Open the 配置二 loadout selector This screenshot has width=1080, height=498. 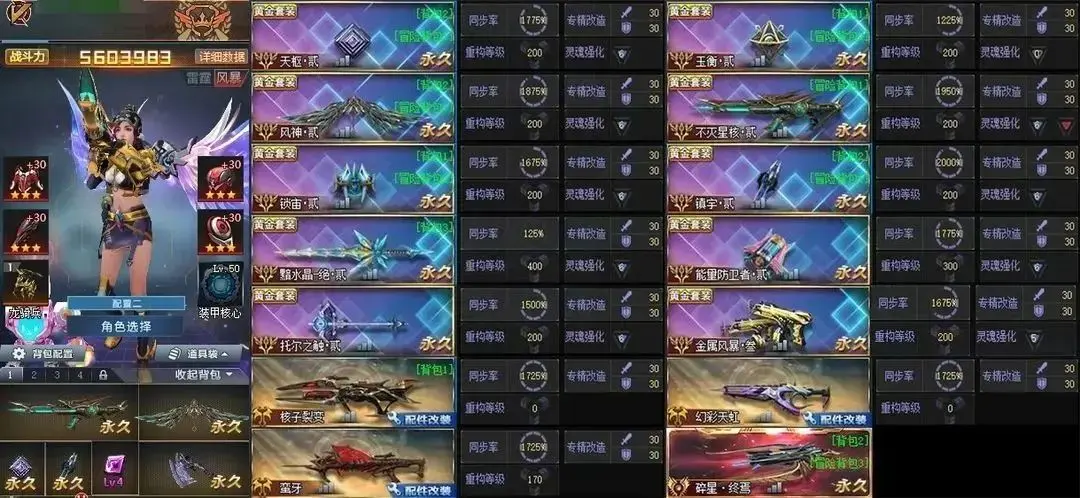click(126, 303)
